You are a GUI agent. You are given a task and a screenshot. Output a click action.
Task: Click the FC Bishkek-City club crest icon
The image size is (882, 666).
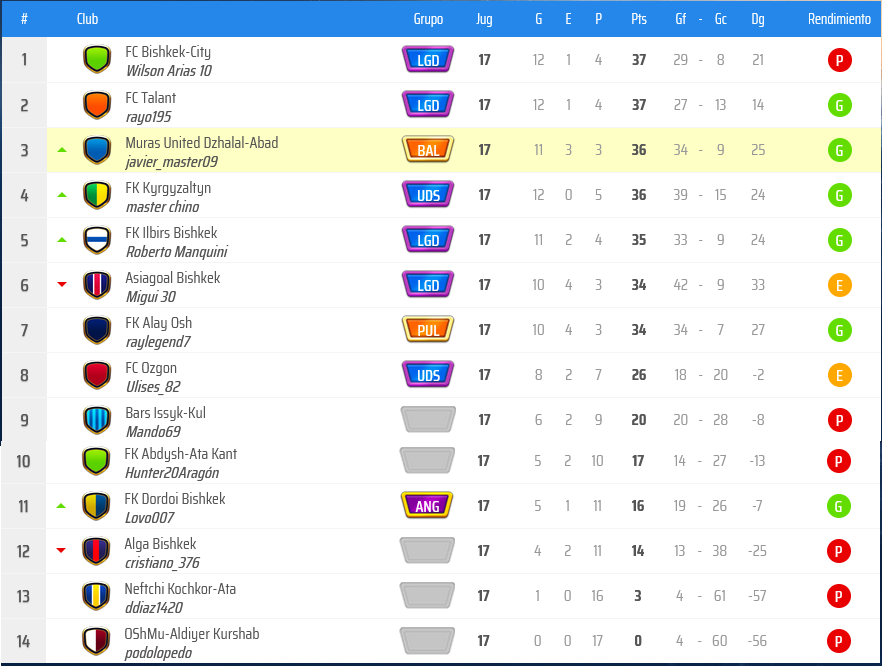coord(97,60)
